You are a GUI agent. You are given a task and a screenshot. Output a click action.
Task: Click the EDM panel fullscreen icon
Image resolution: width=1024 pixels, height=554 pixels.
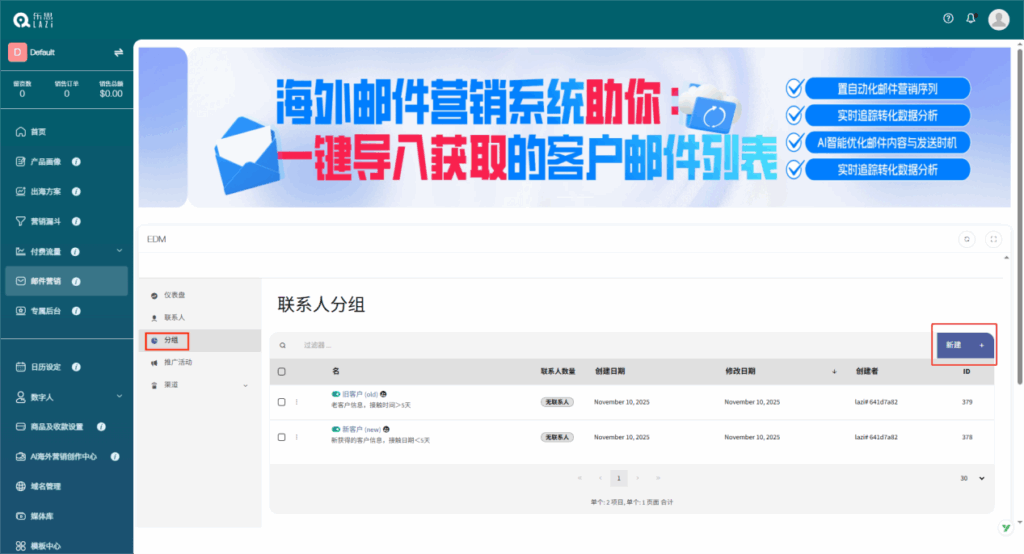(x=993, y=239)
